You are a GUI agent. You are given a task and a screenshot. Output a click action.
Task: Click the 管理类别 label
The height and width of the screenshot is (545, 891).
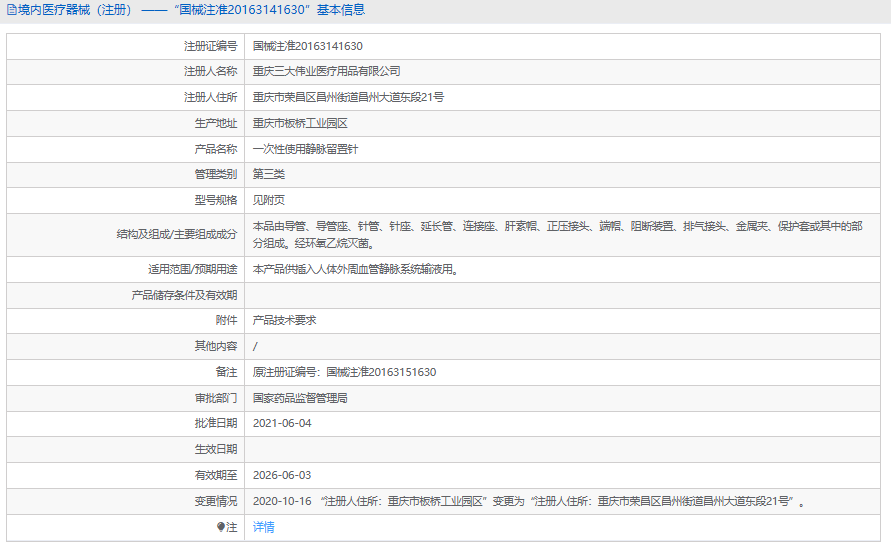pos(216,174)
